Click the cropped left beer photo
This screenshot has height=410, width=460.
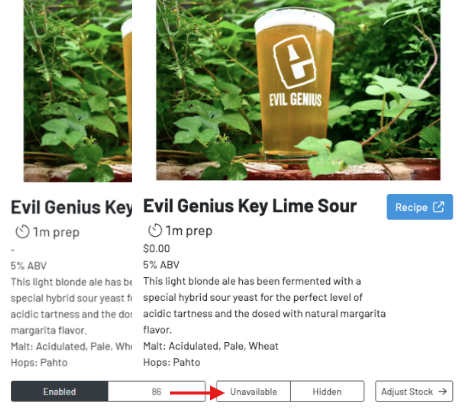[x=78, y=91]
